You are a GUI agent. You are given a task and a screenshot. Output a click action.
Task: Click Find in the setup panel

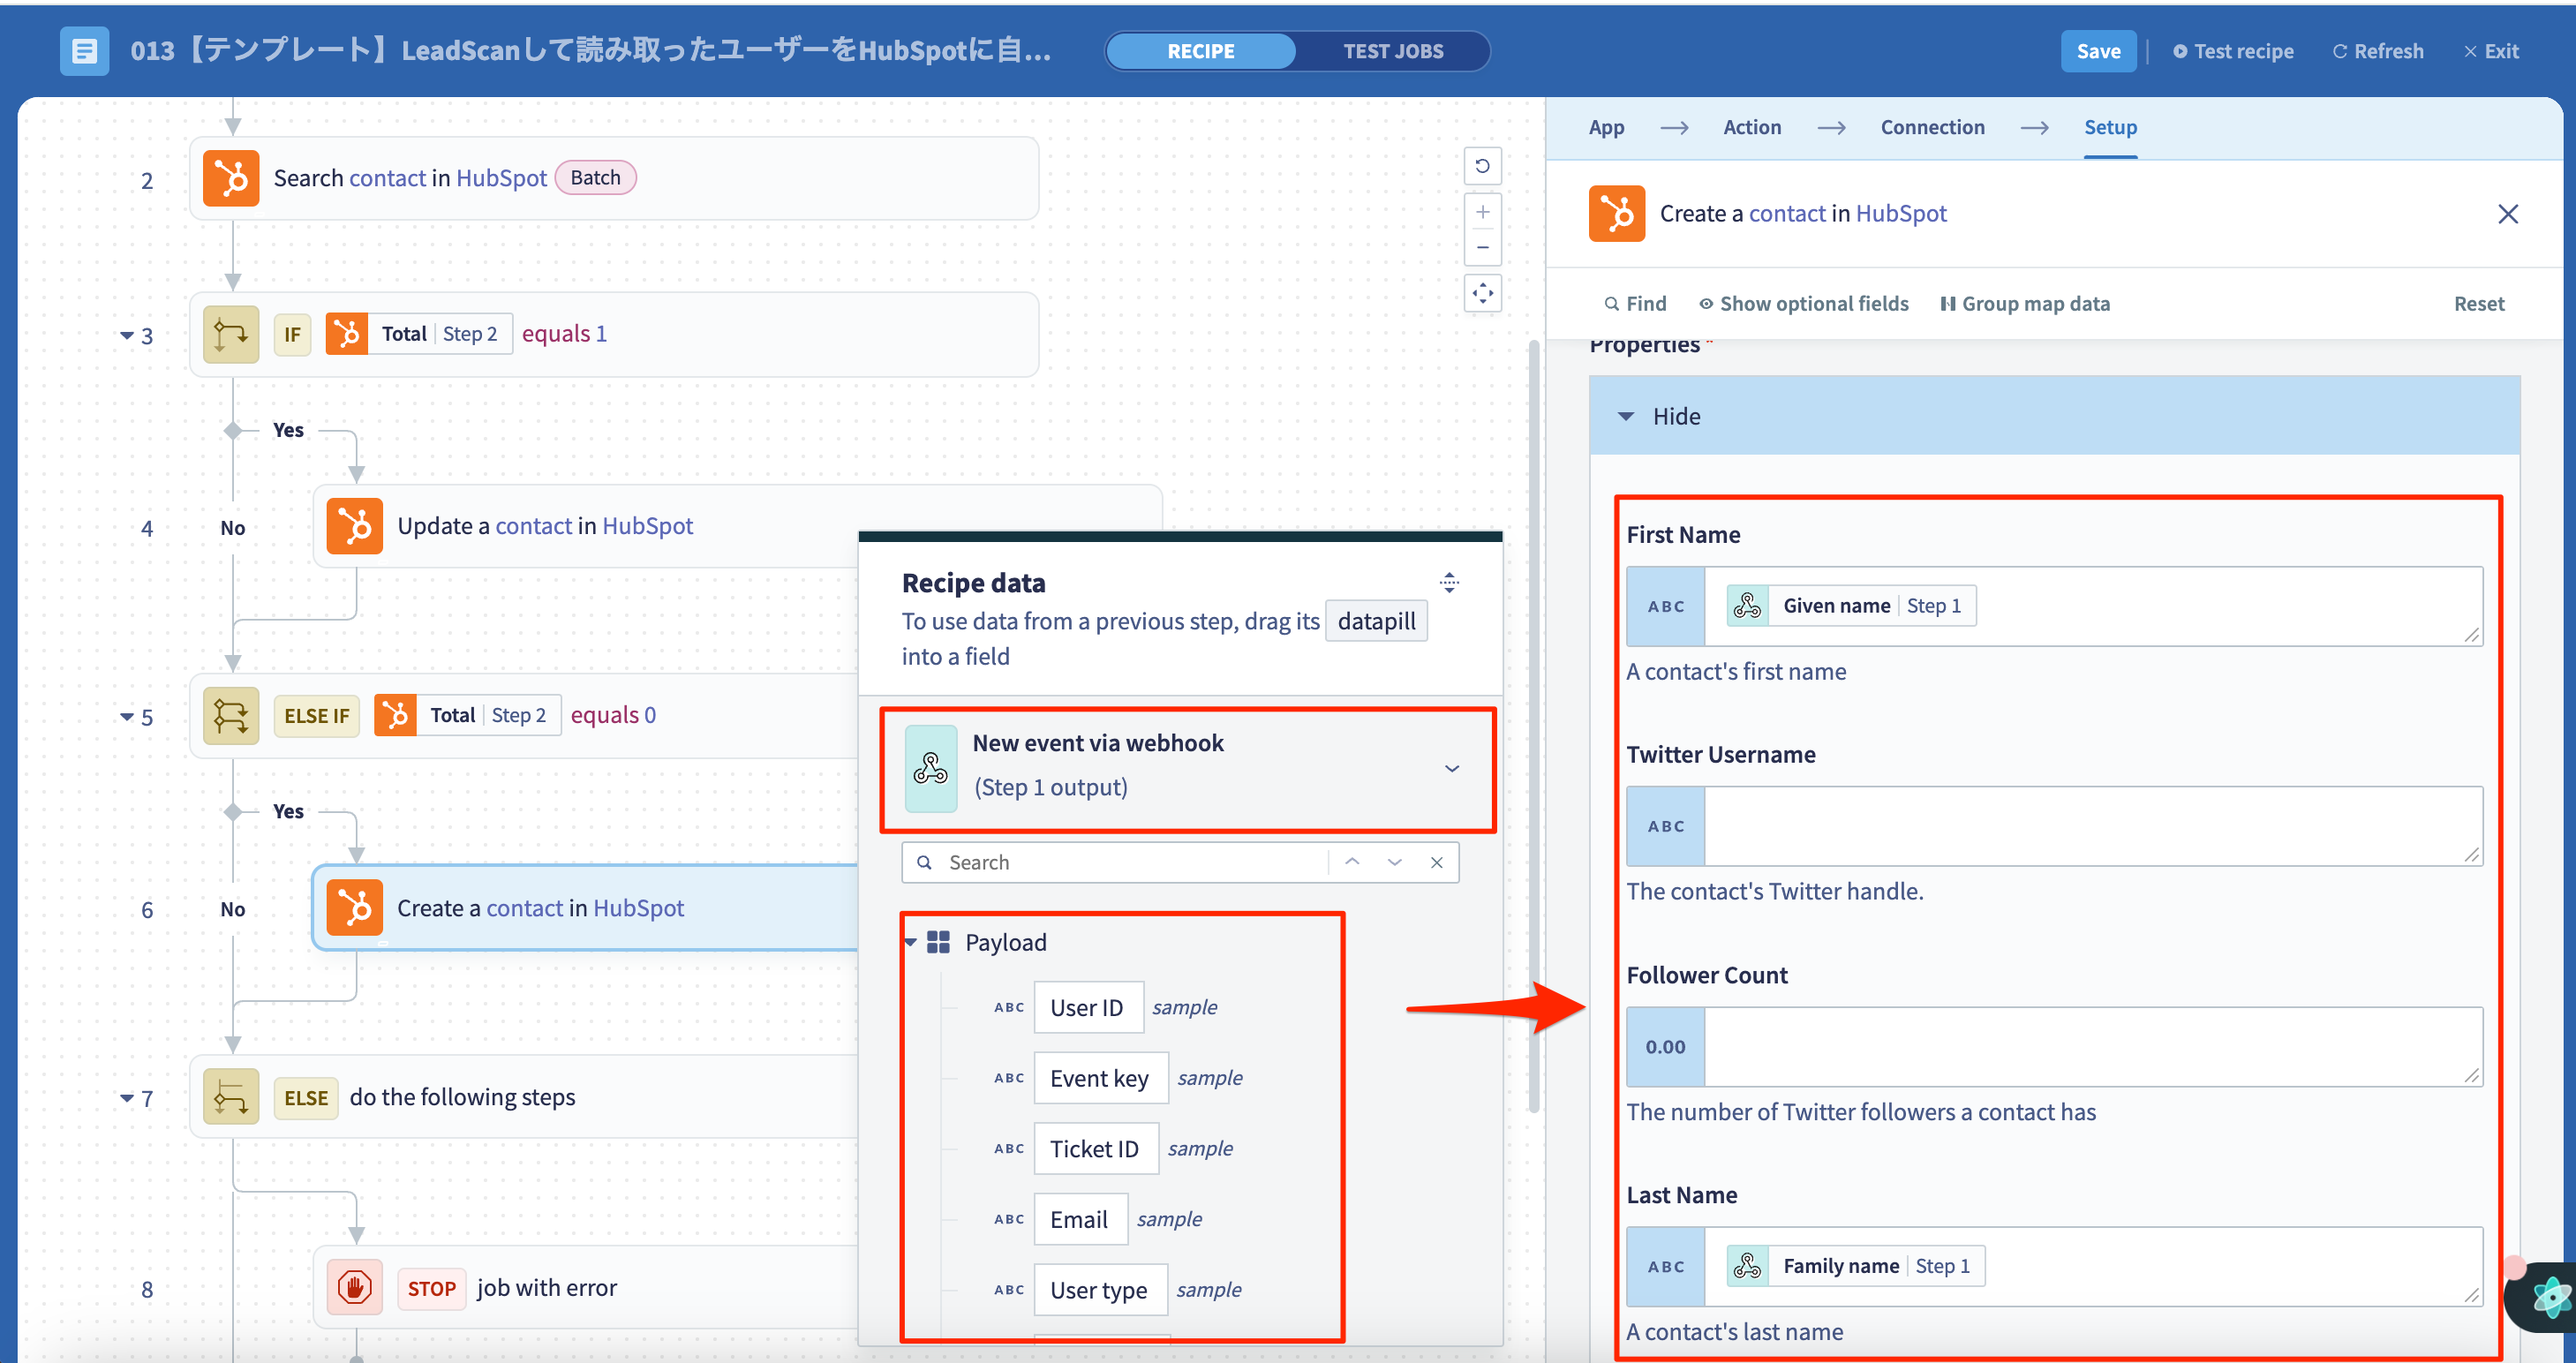point(1635,304)
